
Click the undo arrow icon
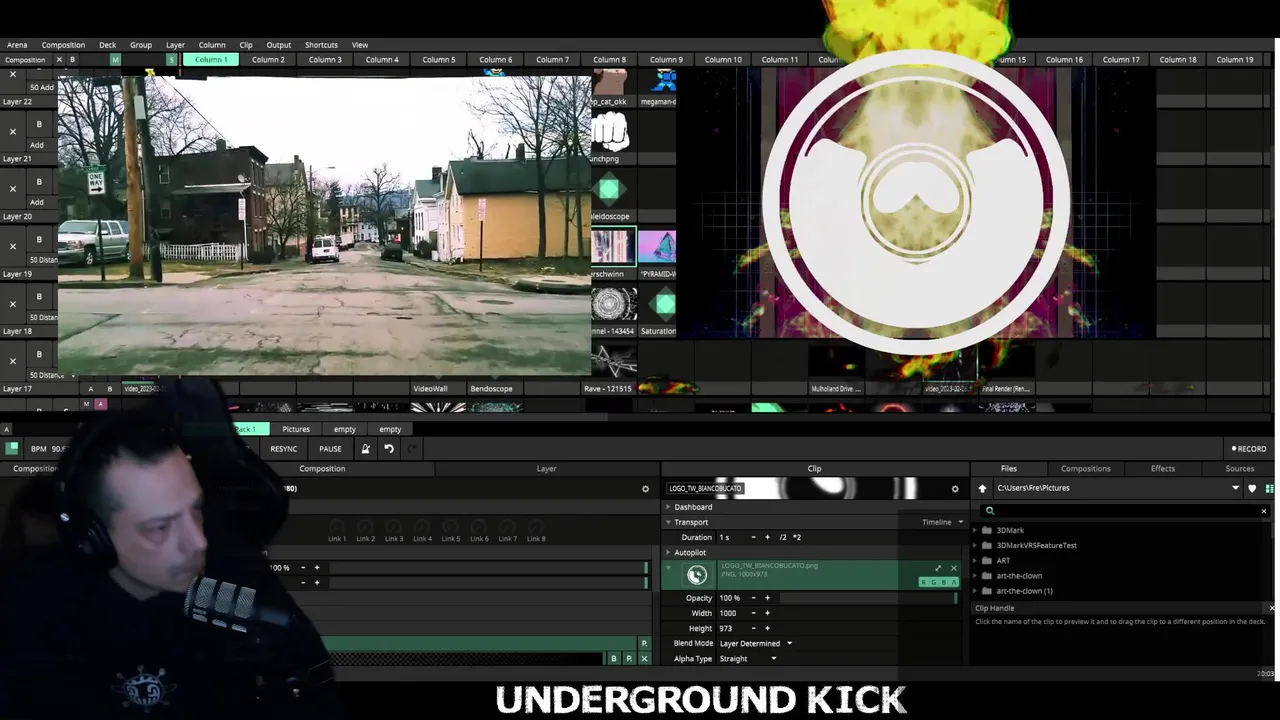pos(389,449)
